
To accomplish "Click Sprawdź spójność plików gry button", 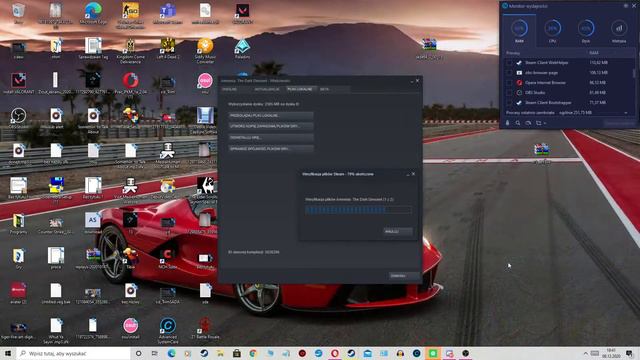I will click(x=271, y=149).
